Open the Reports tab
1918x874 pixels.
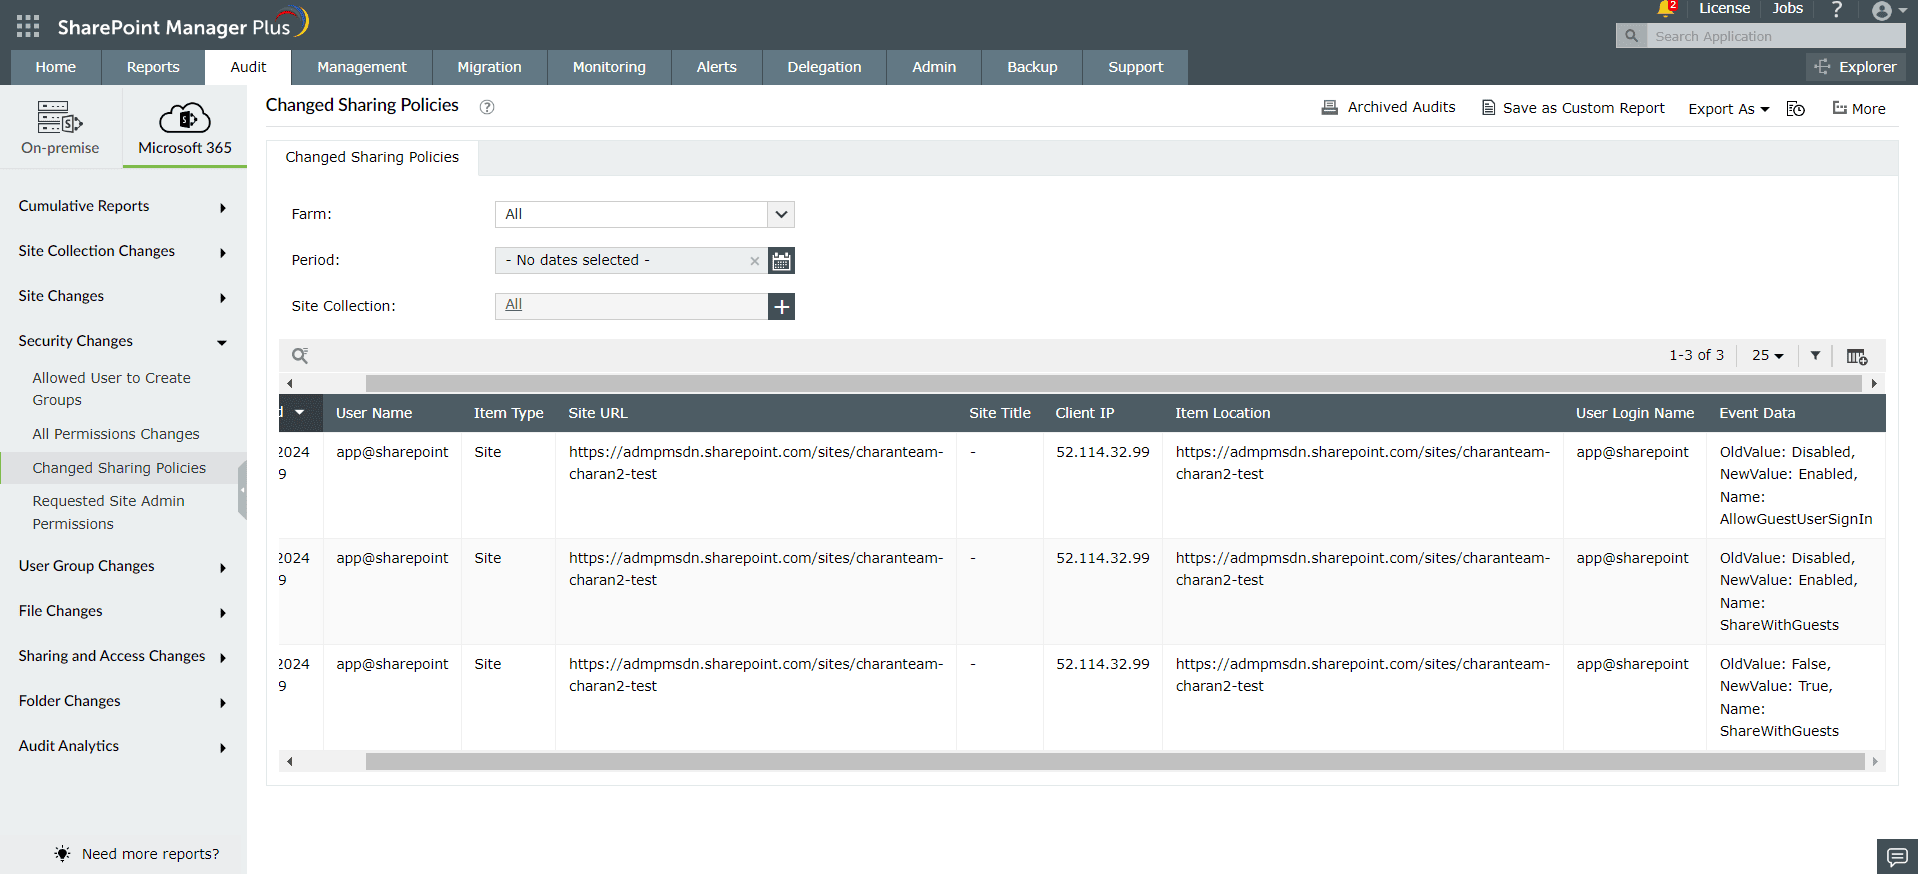pyautogui.click(x=153, y=67)
